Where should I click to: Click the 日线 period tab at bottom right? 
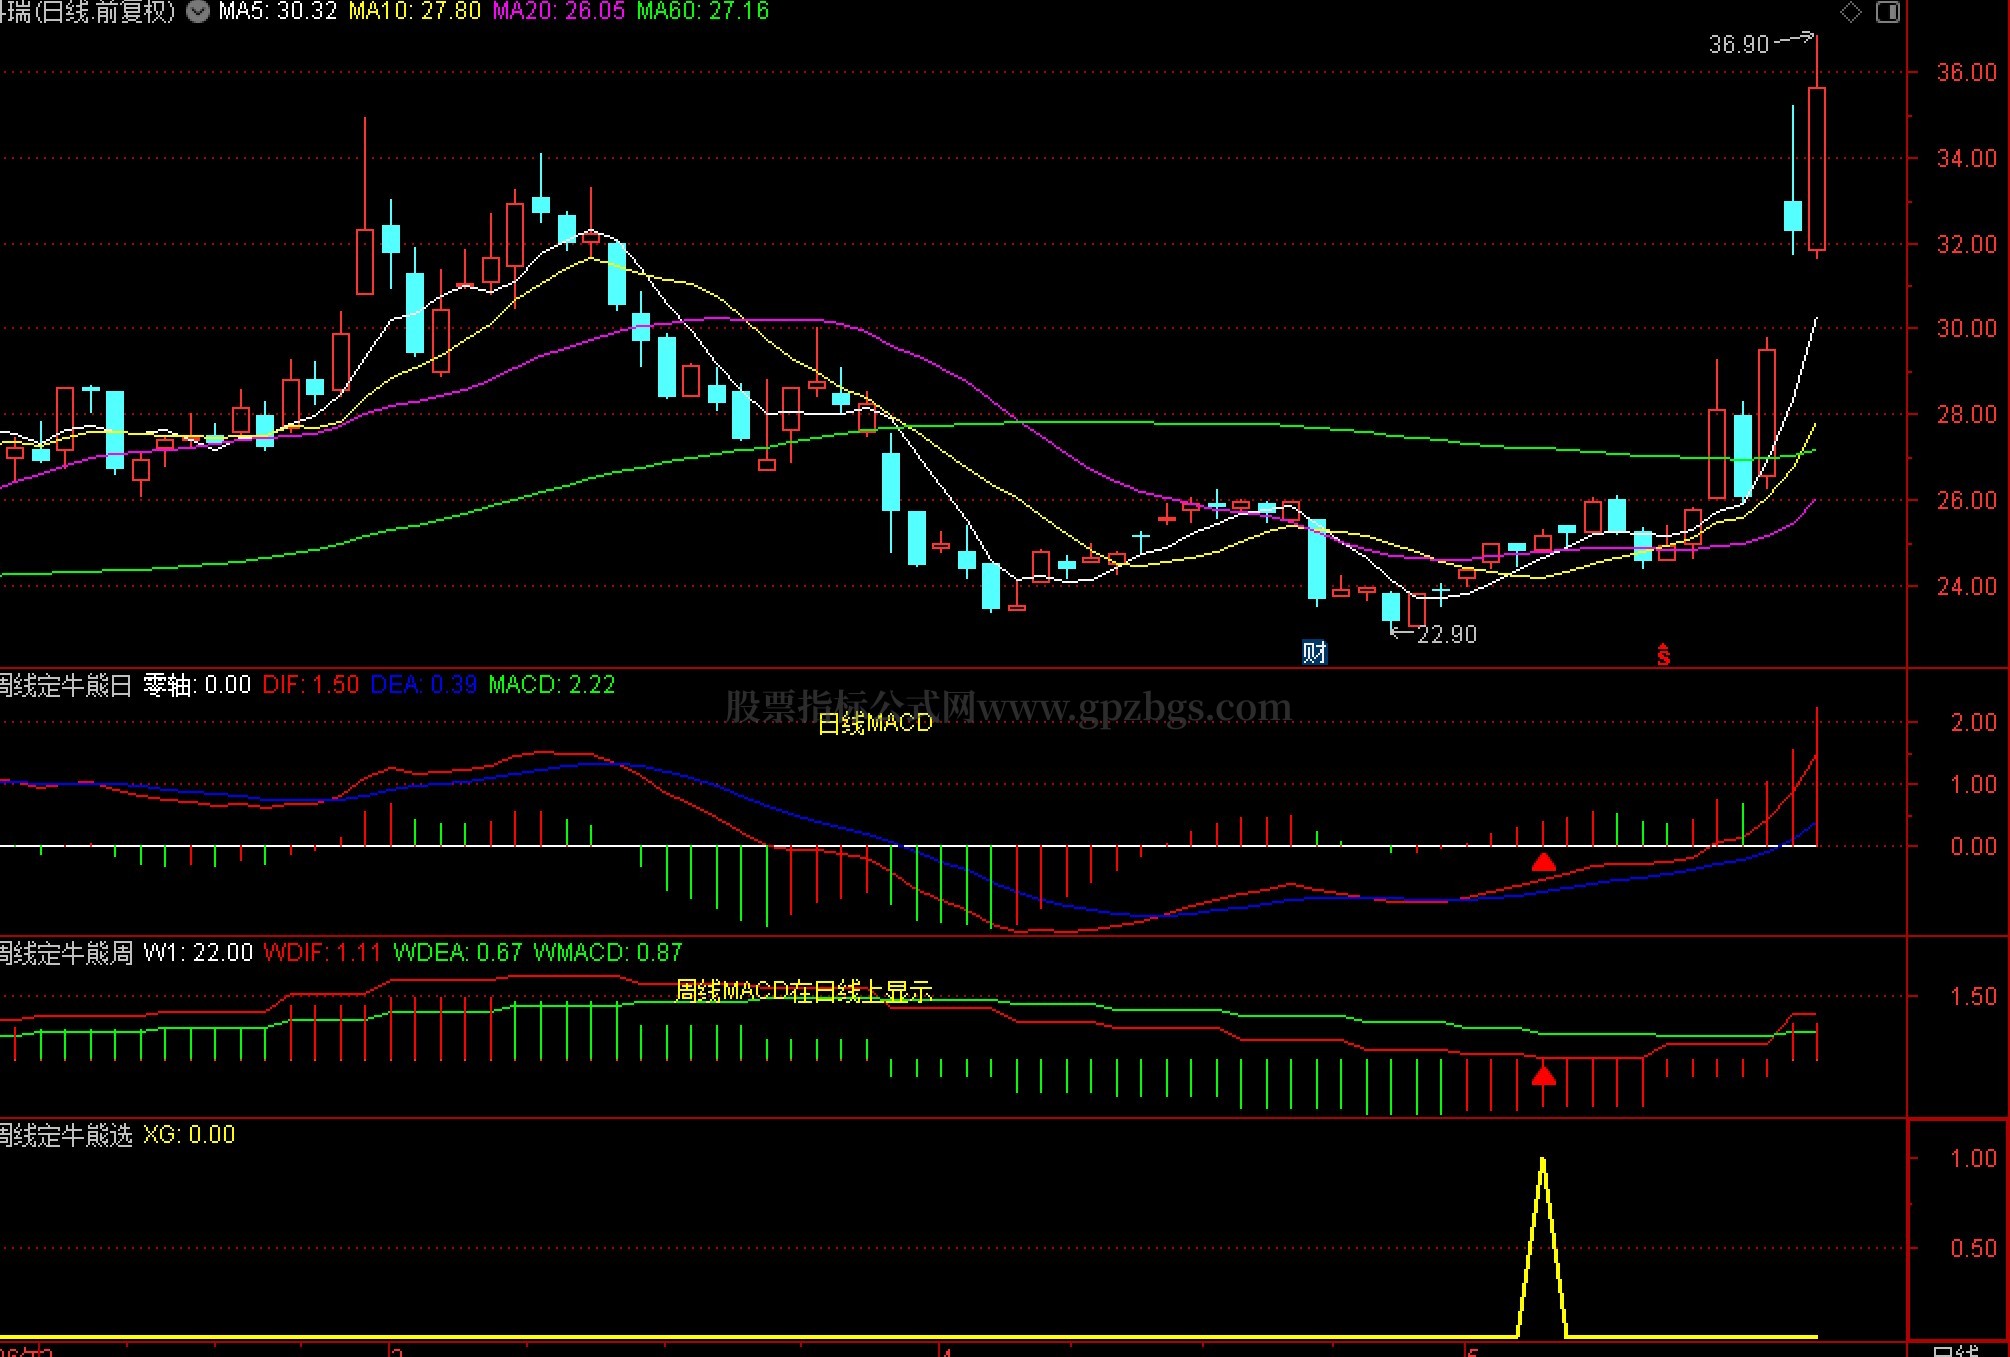tap(1956, 1350)
